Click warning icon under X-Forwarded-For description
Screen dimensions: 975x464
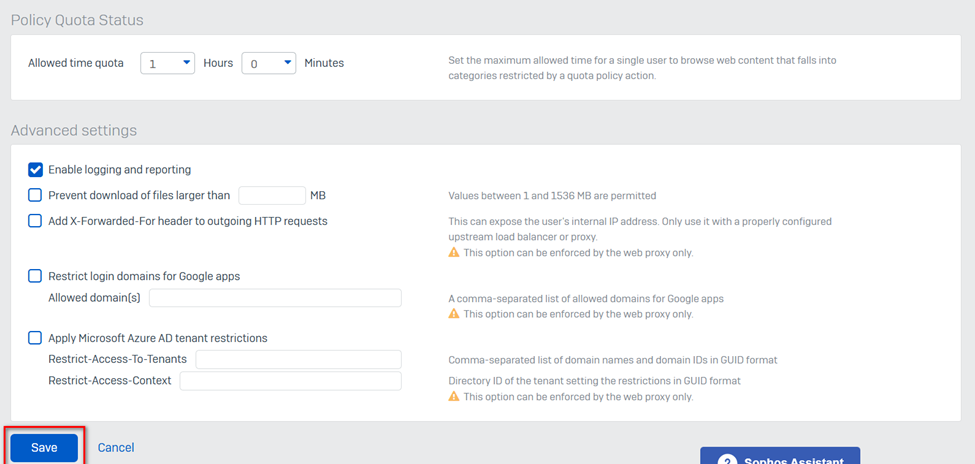454,253
